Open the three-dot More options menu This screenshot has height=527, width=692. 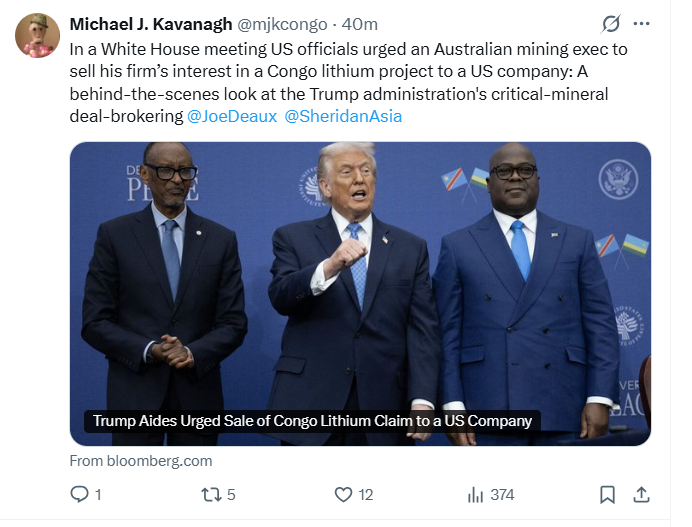[642, 23]
